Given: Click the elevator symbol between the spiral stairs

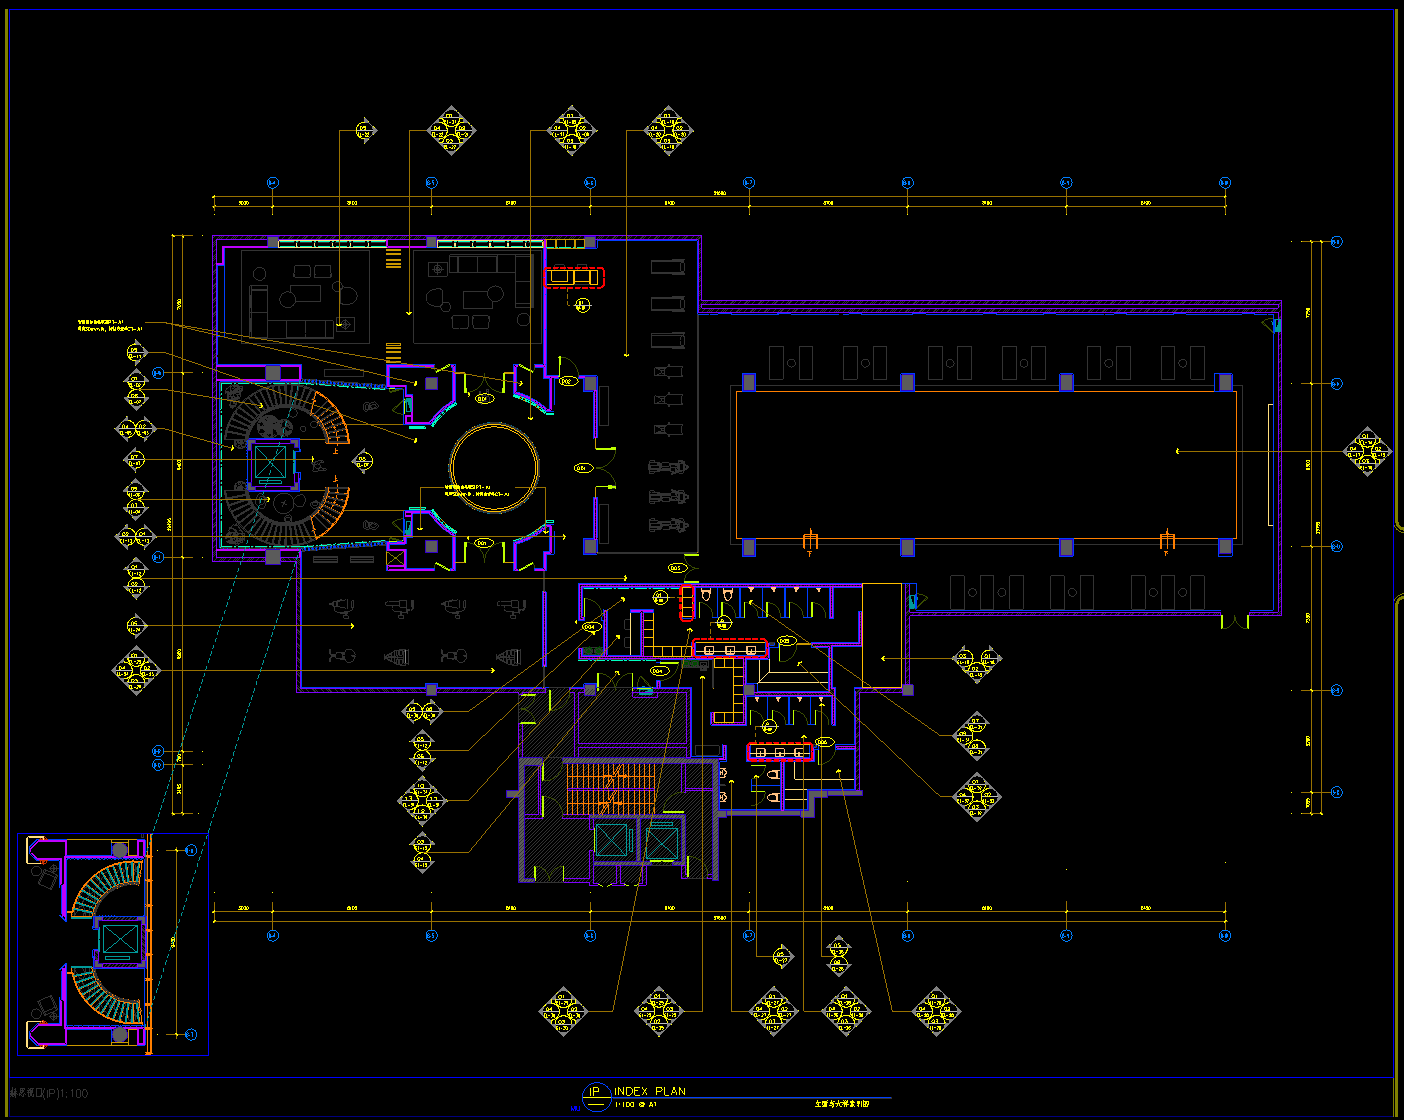Looking at the screenshot, I should click(x=270, y=463).
